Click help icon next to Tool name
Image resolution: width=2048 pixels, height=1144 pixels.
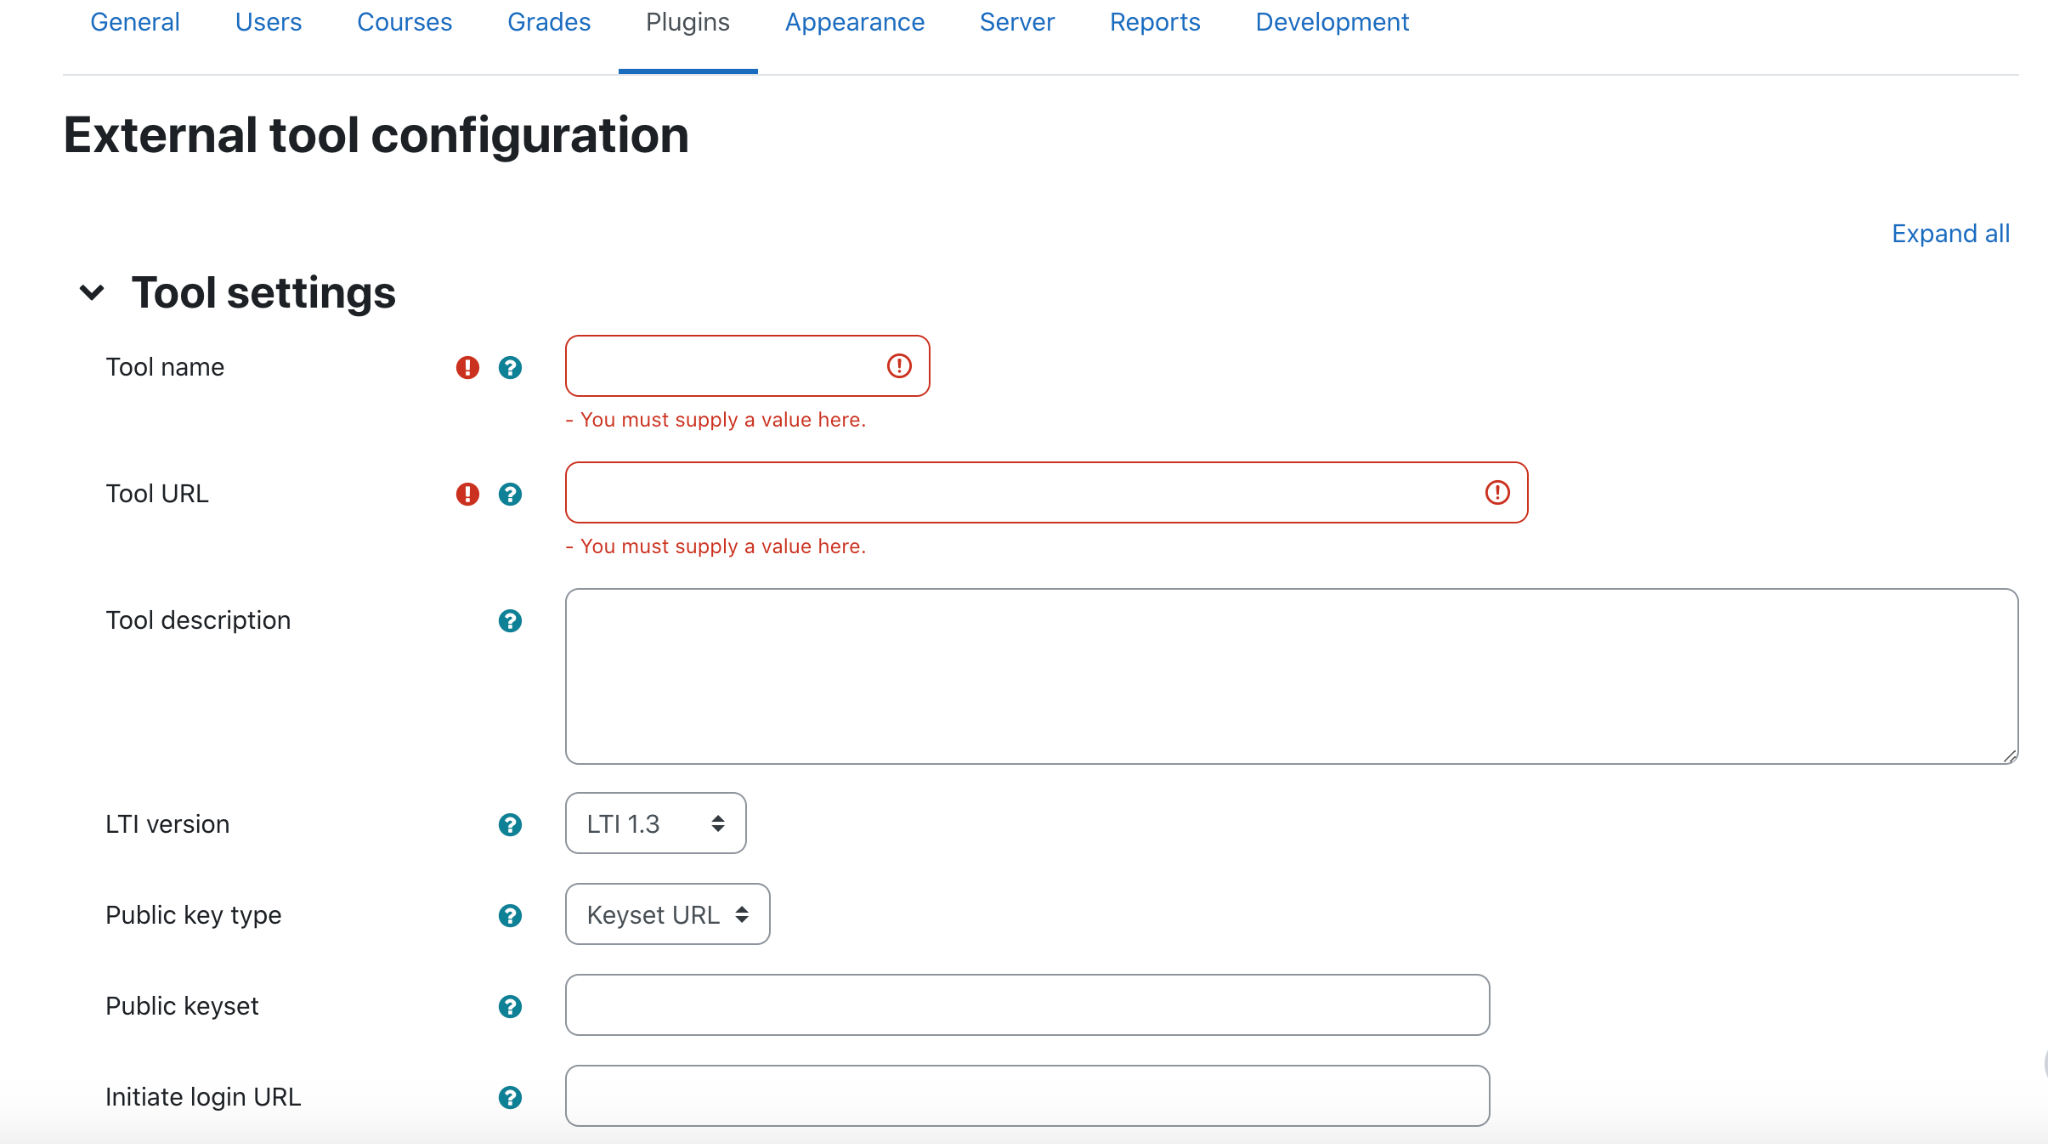510,368
